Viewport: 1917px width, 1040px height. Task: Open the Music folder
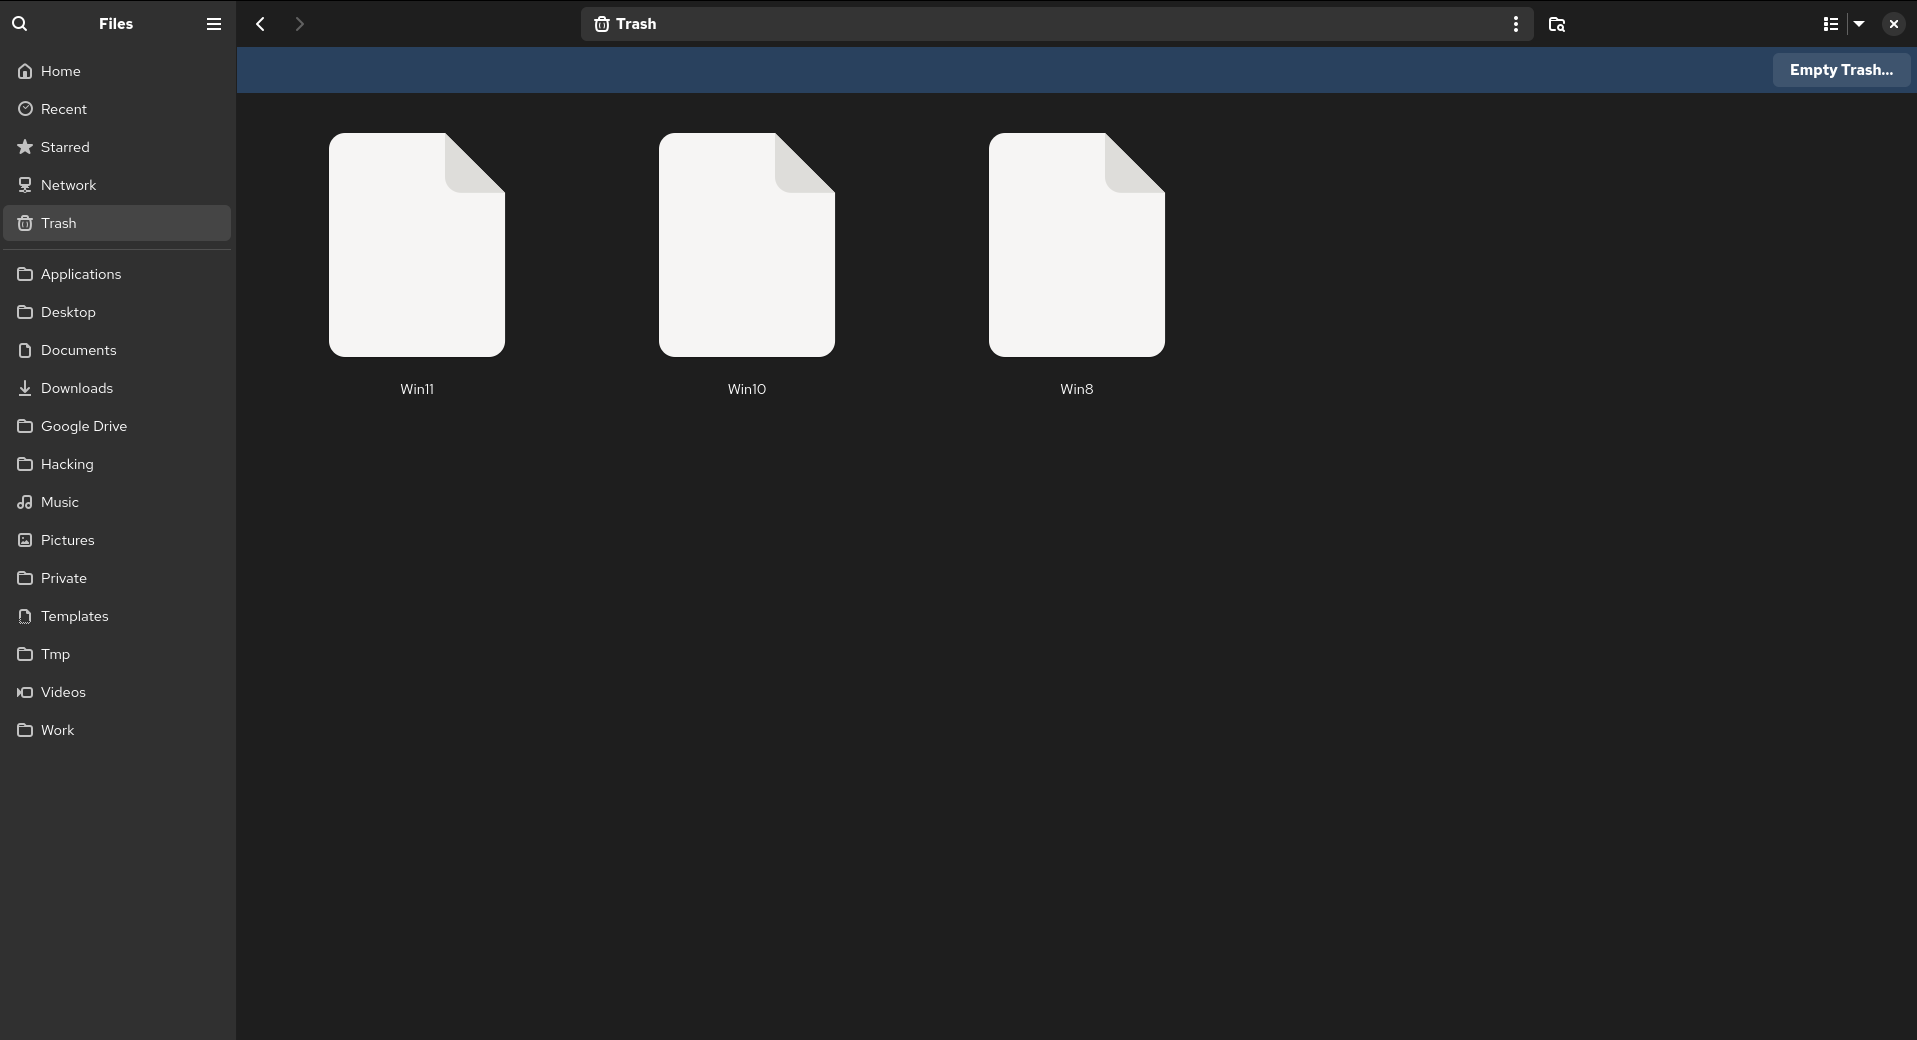coord(60,502)
